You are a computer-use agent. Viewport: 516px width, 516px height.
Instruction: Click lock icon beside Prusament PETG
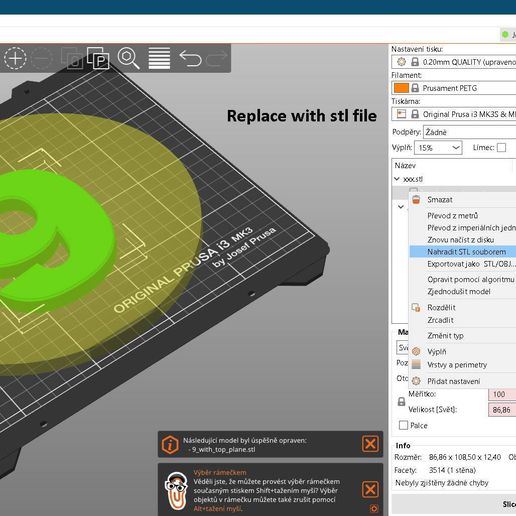(x=415, y=88)
